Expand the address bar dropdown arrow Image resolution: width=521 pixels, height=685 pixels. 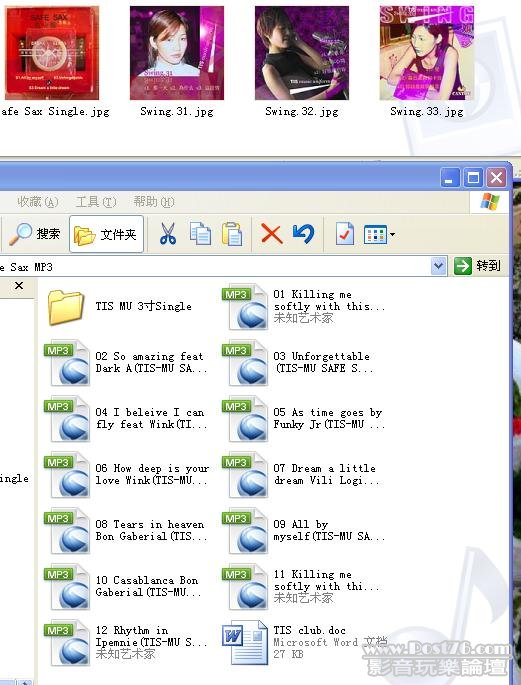coord(438,266)
